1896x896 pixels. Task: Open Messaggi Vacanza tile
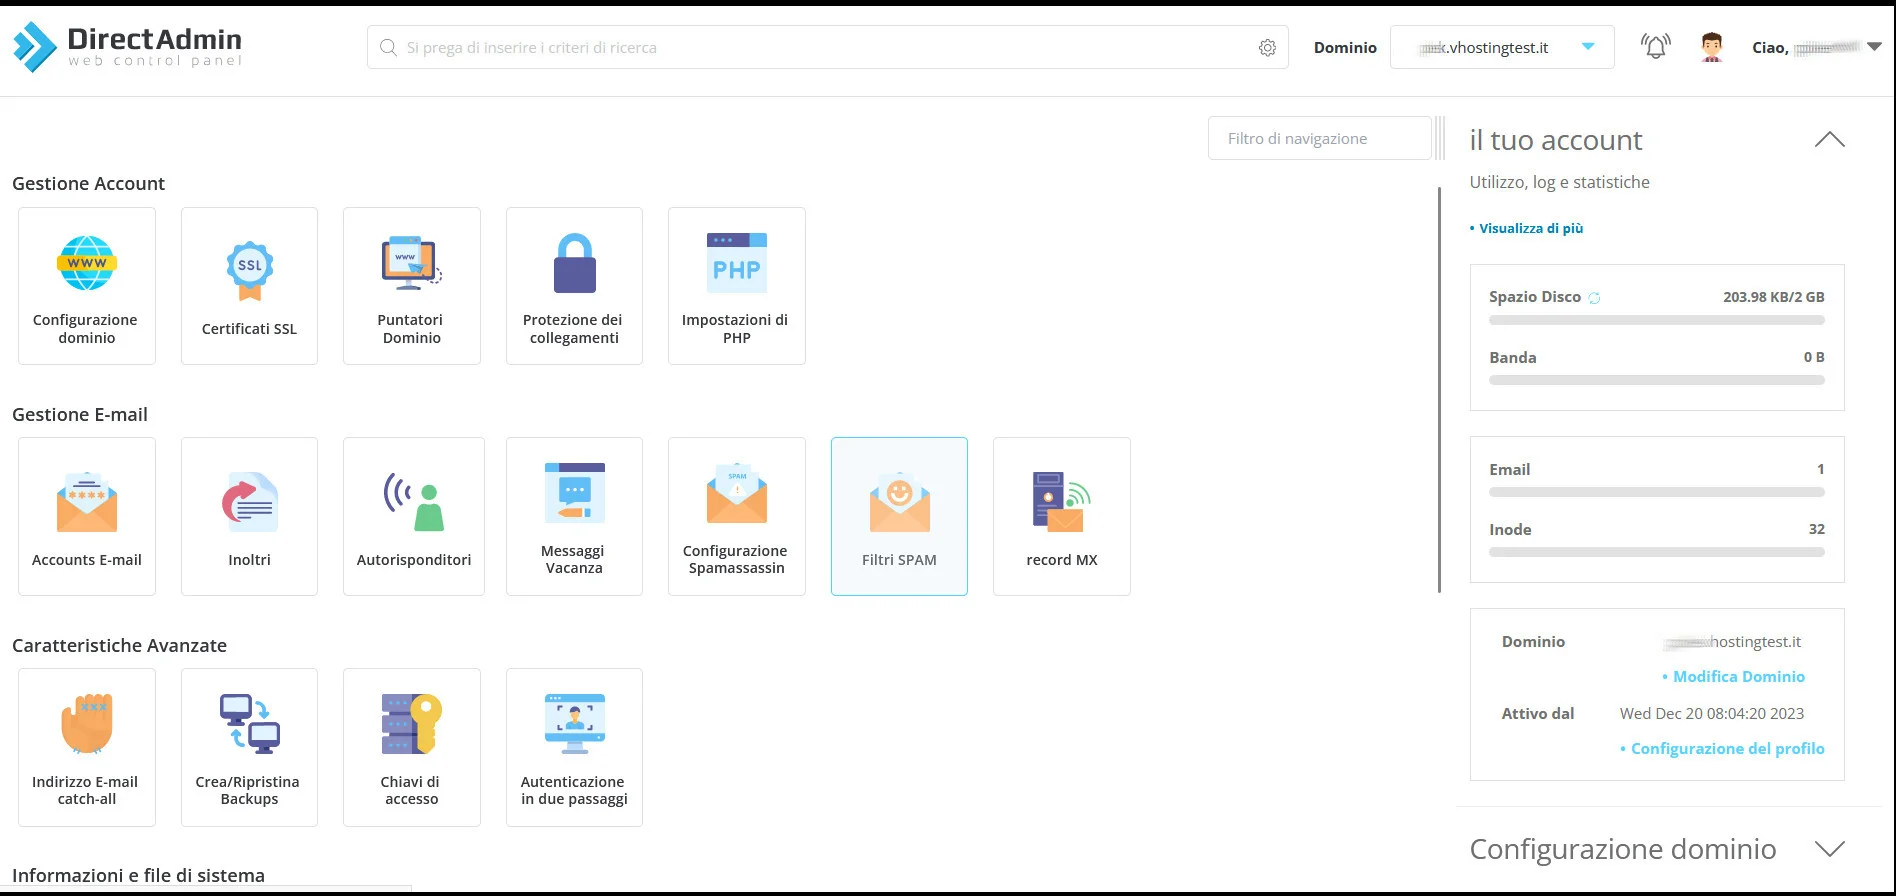click(x=574, y=516)
